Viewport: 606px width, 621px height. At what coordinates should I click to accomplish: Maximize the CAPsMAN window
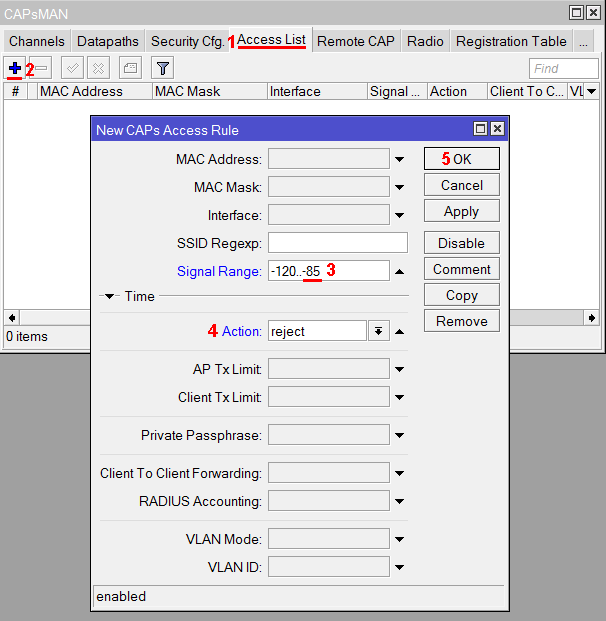[576, 13]
